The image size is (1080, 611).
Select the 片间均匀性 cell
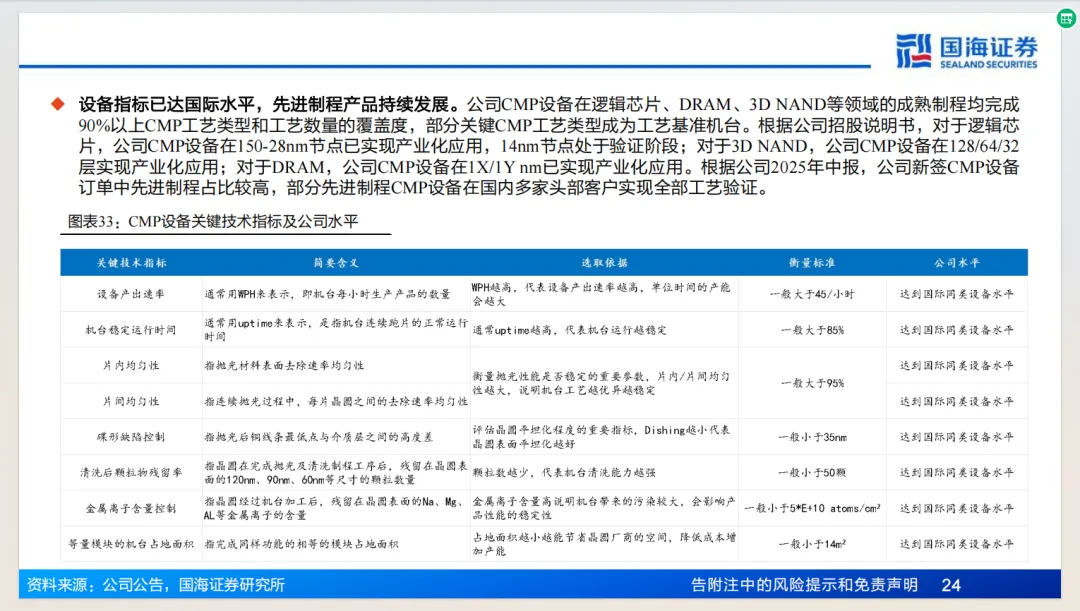131,401
